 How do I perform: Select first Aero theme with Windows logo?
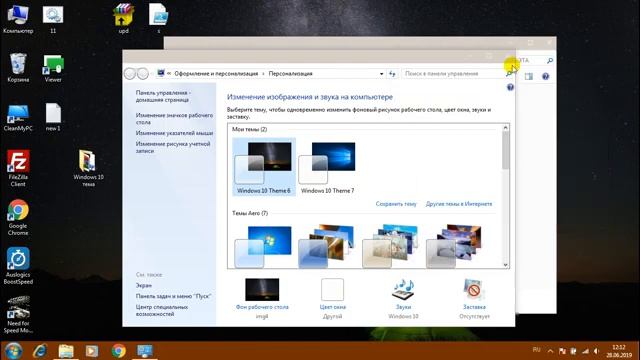264,247
